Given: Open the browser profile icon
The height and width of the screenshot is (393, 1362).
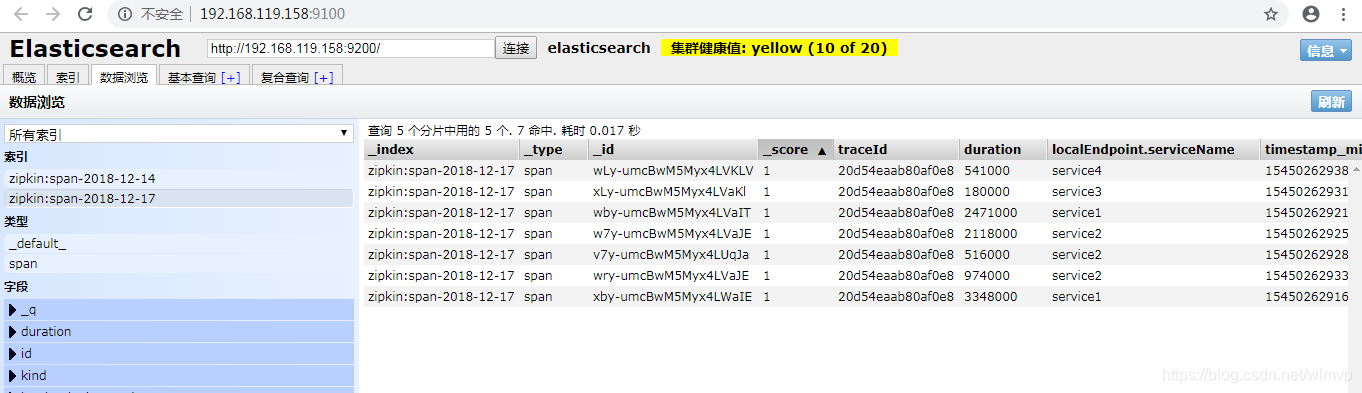Looking at the screenshot, I should pyautogui.click(x=1312, y=14).
